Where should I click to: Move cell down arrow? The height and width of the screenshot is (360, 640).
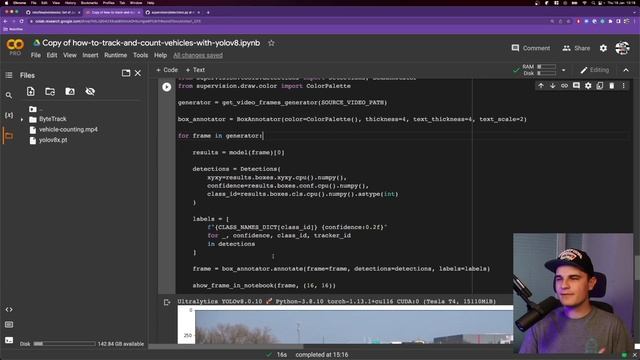[x=553, y=86]
